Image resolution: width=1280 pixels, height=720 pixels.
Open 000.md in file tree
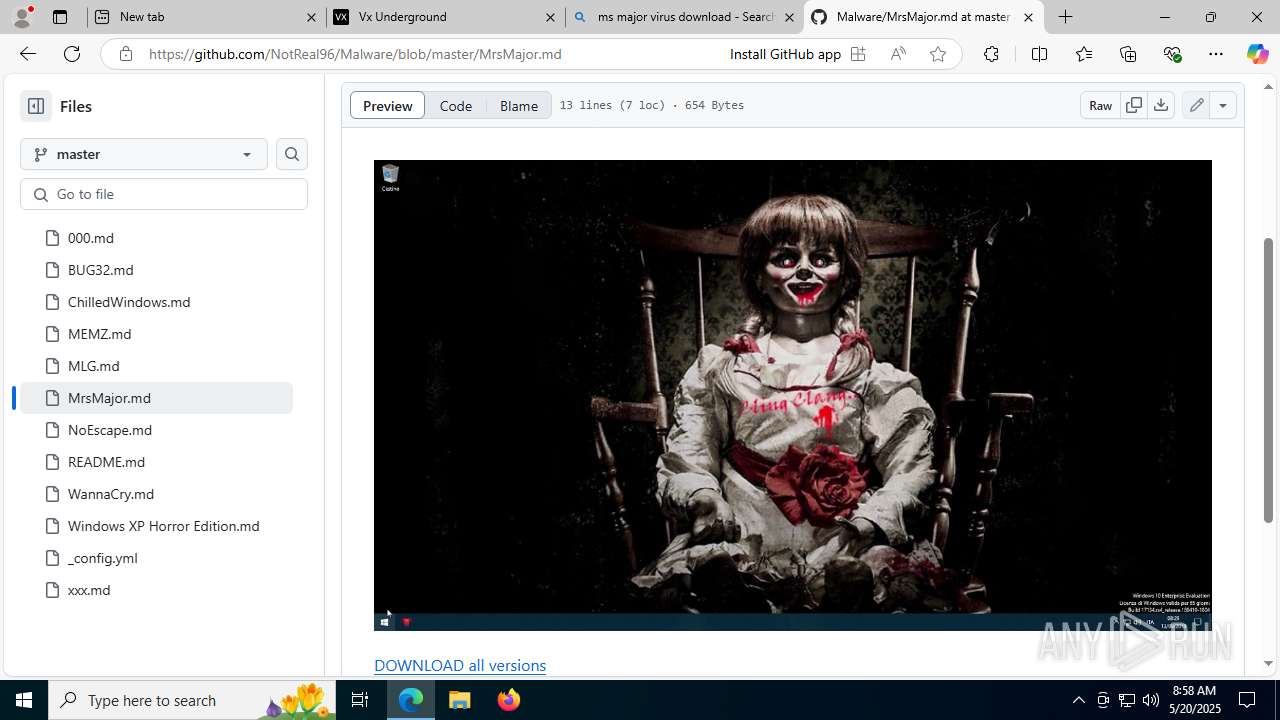(91, 238)
